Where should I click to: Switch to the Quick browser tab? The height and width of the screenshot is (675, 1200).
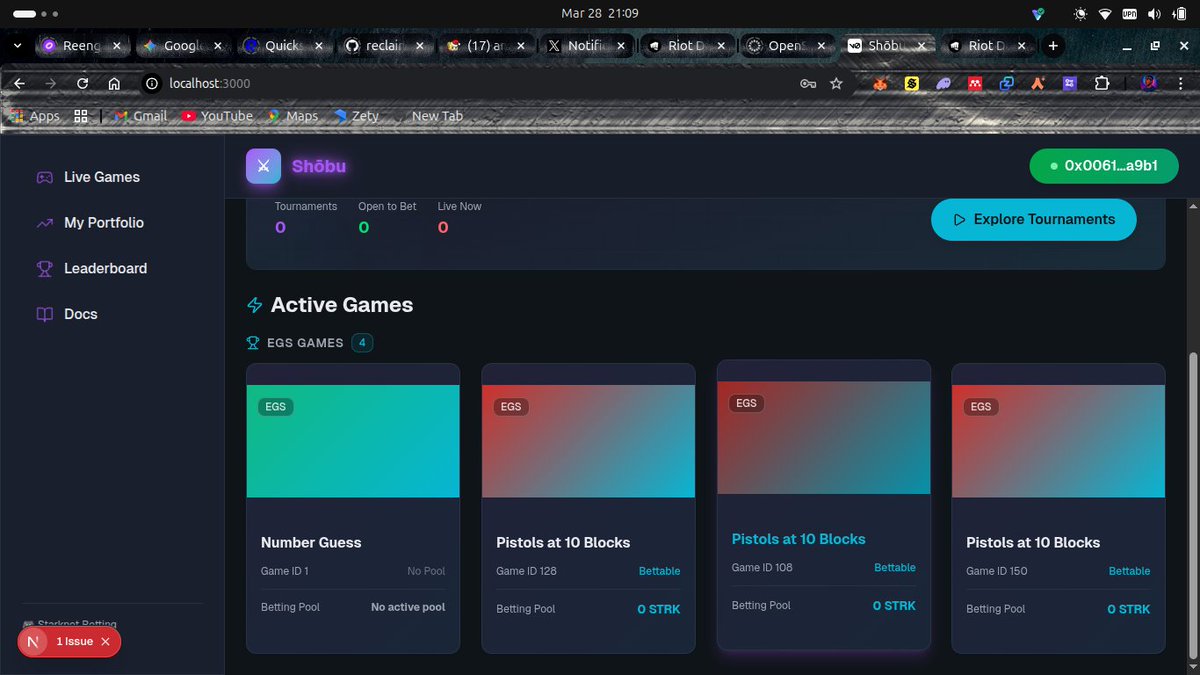[x=284, y=46]
